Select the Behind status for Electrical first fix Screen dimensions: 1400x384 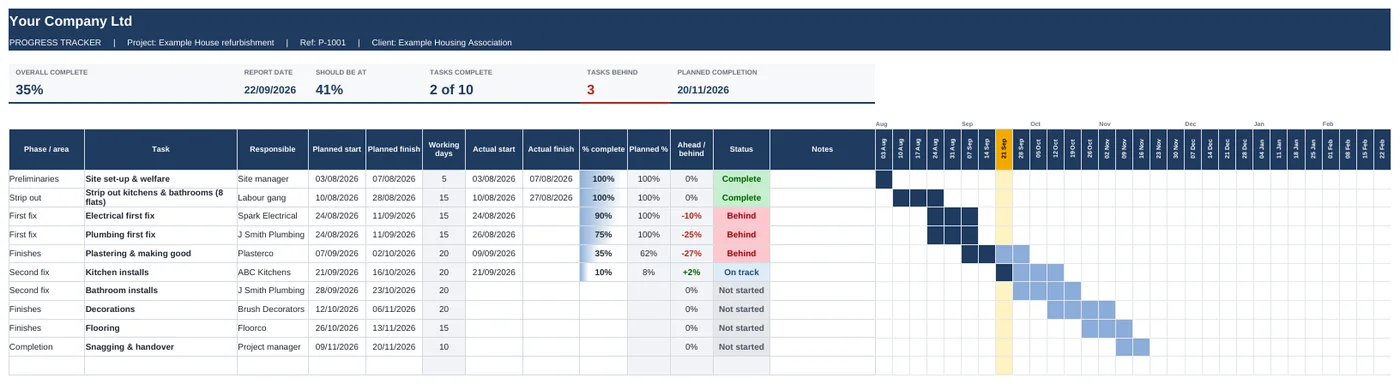pos(741,216)
